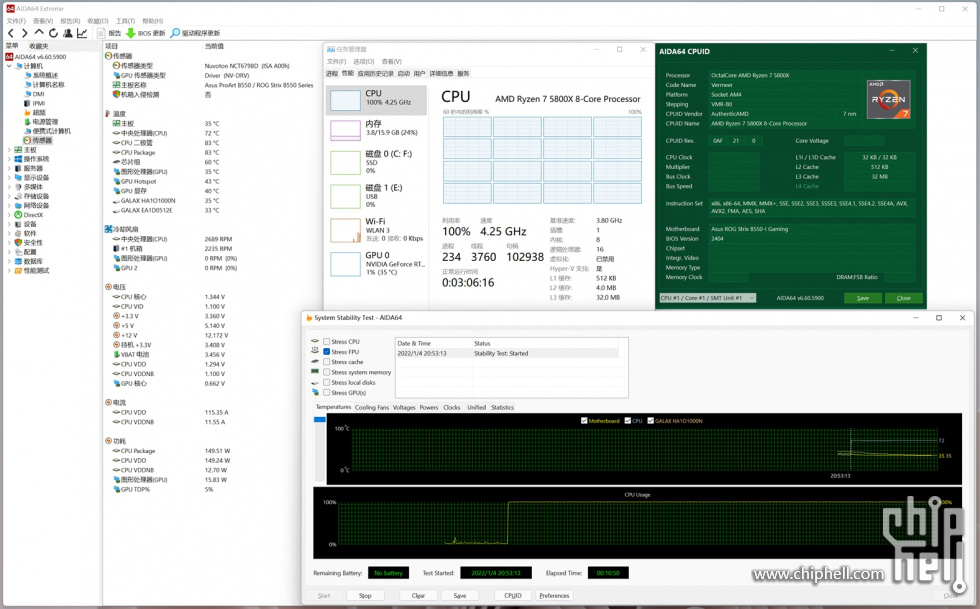Go forward using the AIDA64 toolbar forward arrow
Screen dimensions: 980x609
coord(24,33)
